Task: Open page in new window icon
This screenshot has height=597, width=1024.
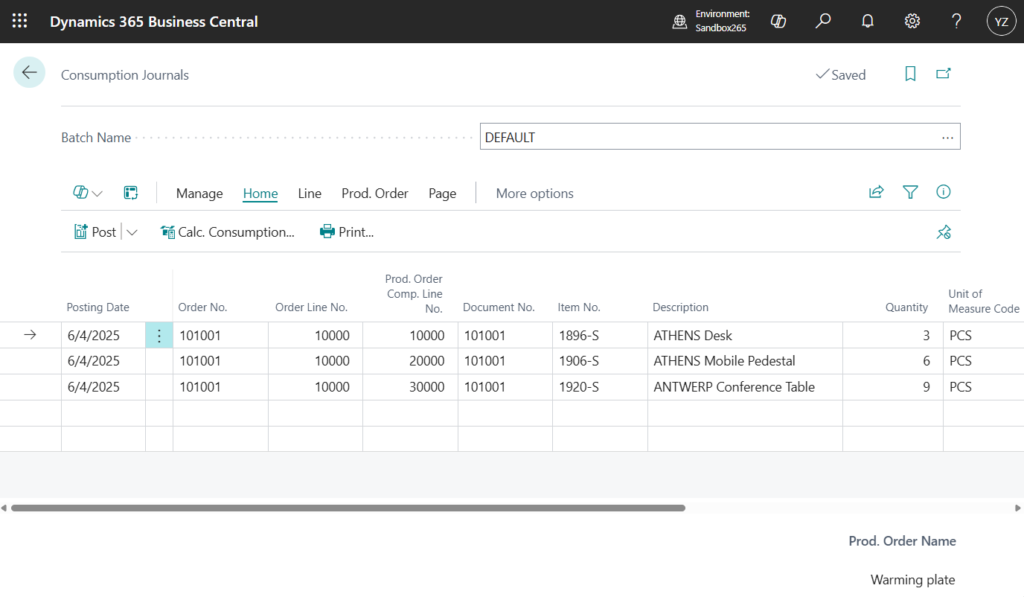Action: point(943,74)
